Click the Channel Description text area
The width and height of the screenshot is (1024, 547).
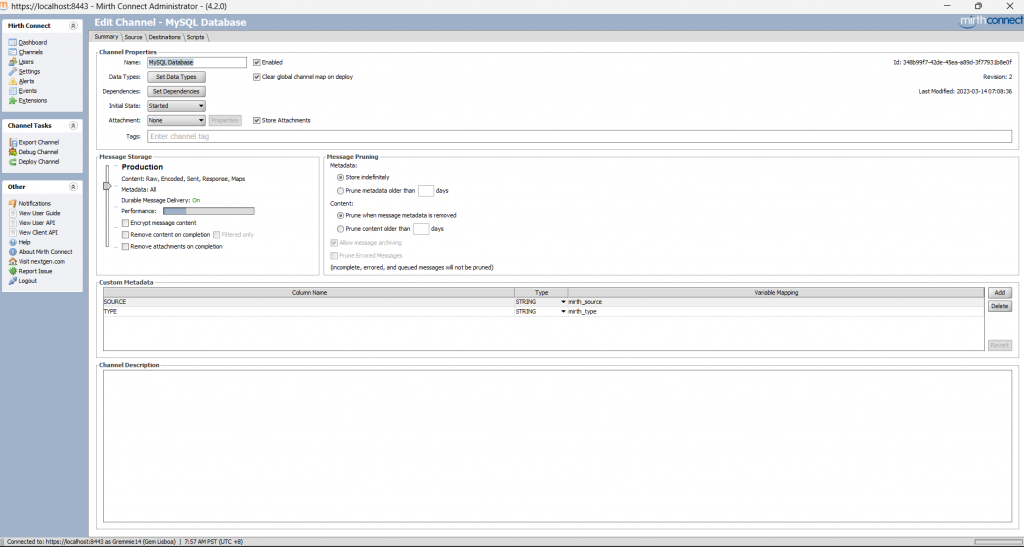557,446
